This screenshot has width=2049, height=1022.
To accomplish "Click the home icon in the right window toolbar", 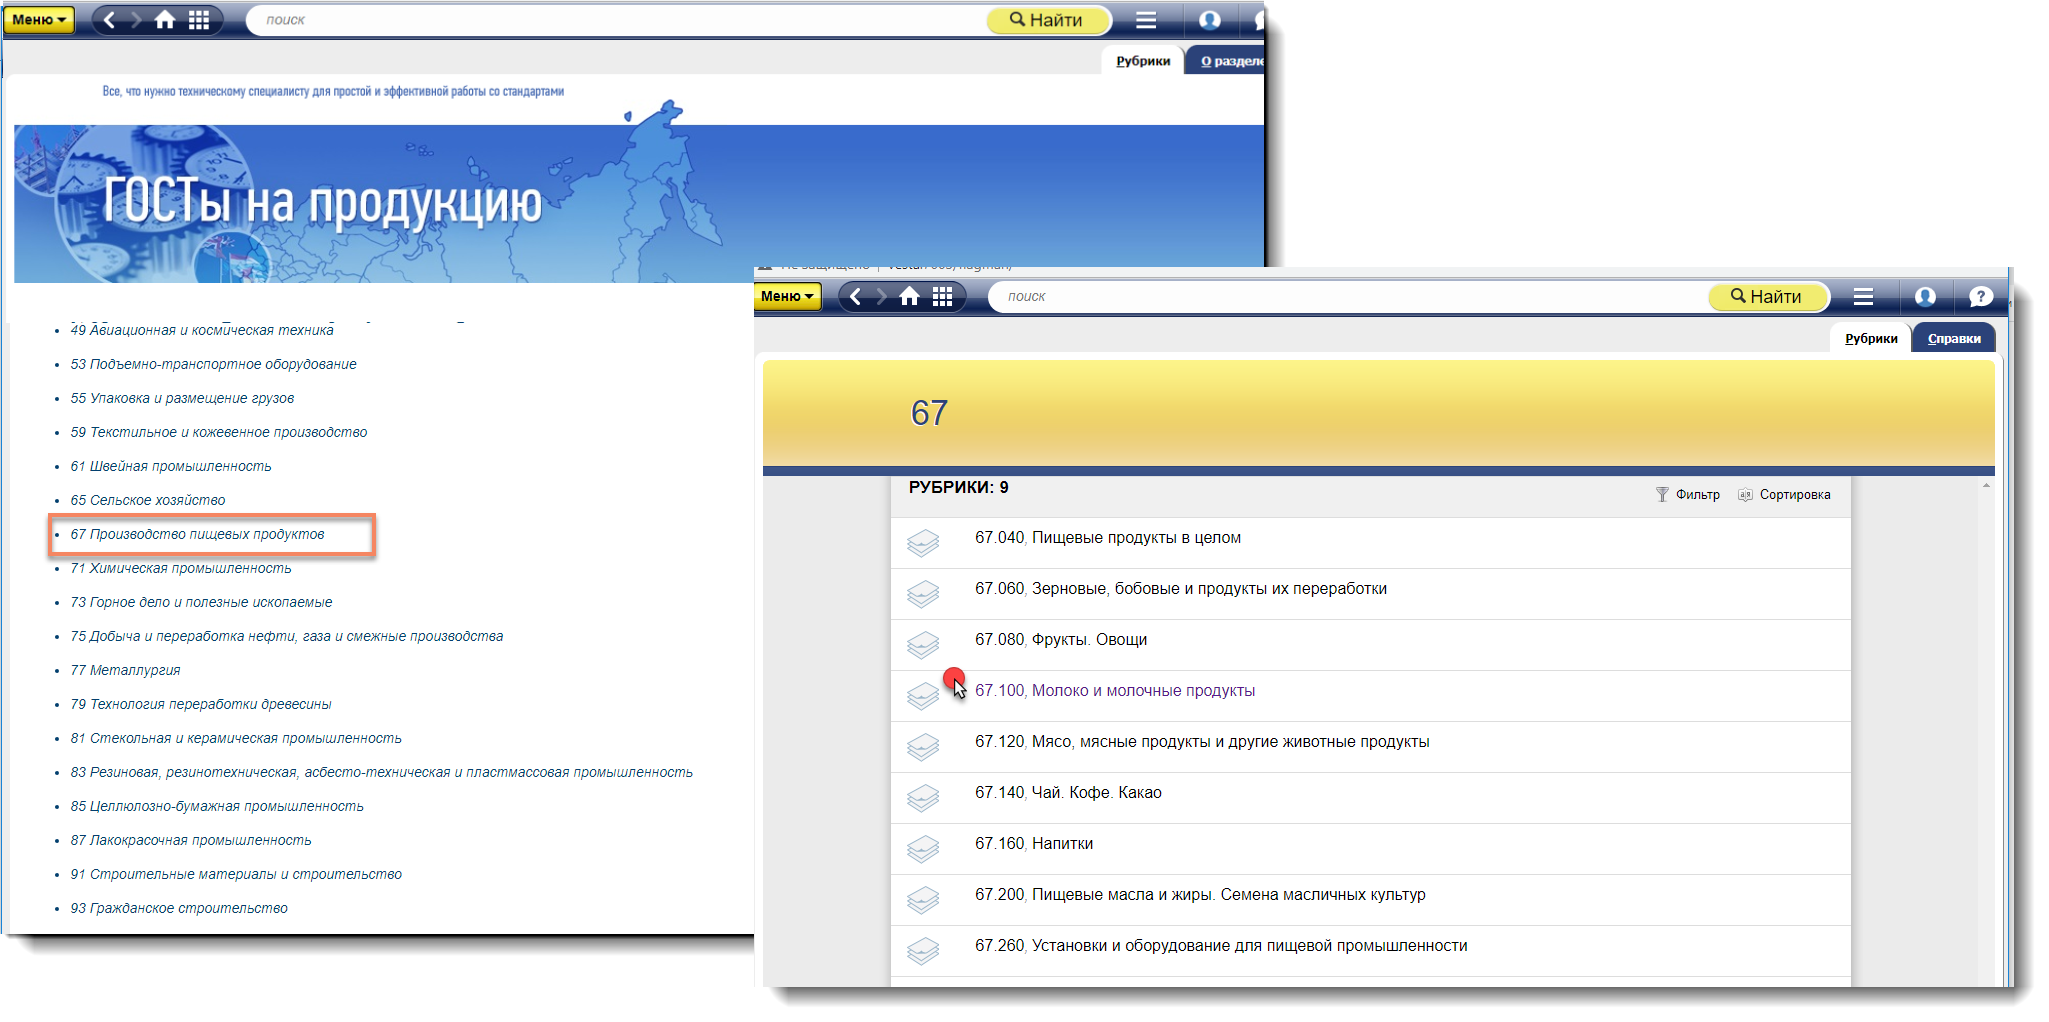I will point(909,297).
